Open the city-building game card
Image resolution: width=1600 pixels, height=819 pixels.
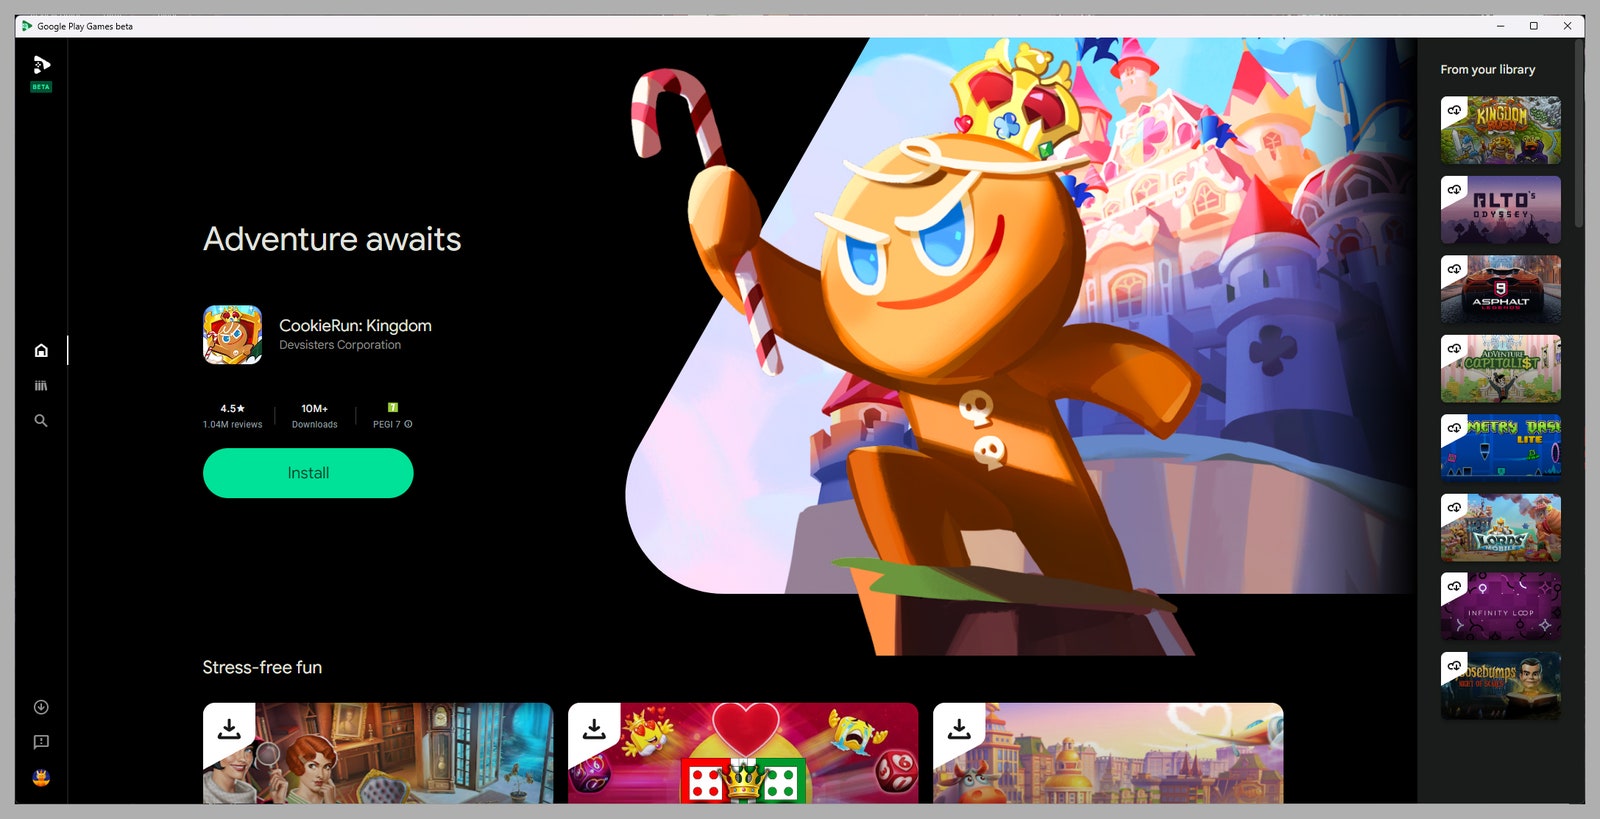(1108, 753)
